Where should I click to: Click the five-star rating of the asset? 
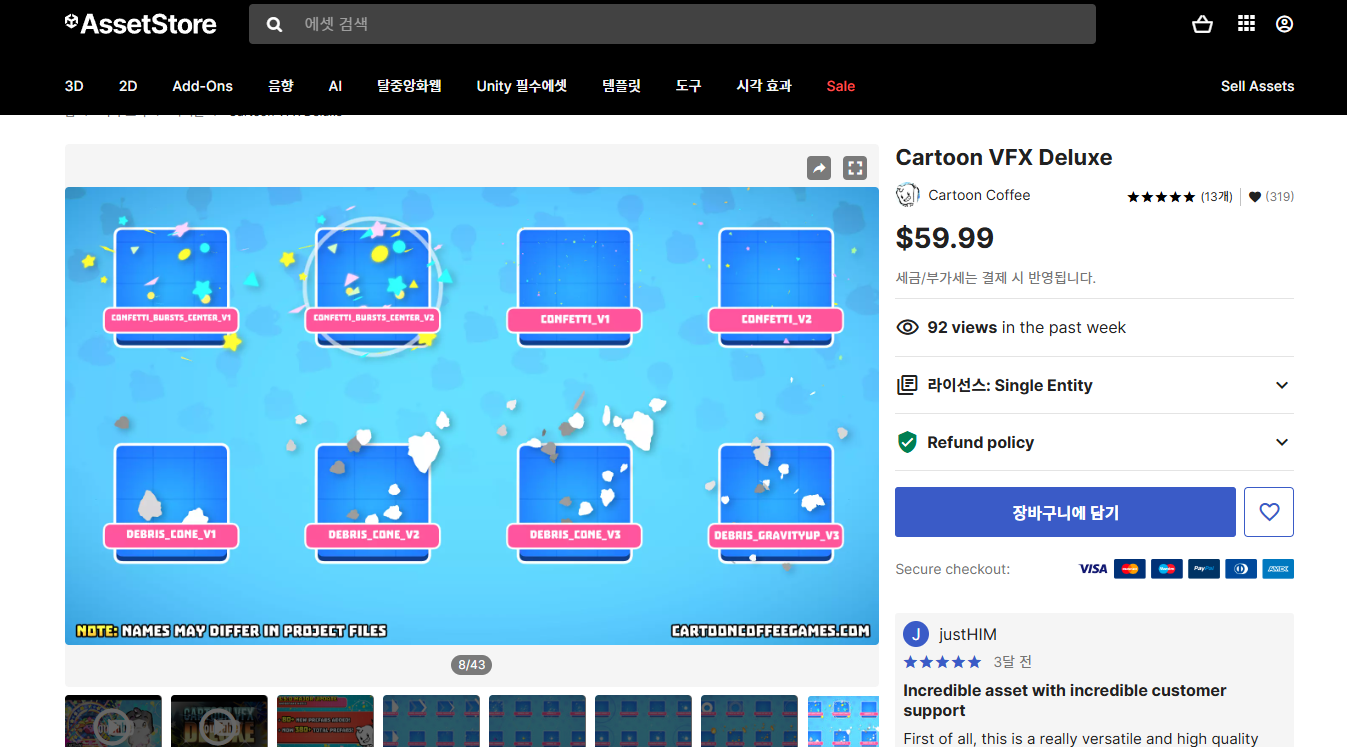click(1161, 197)
